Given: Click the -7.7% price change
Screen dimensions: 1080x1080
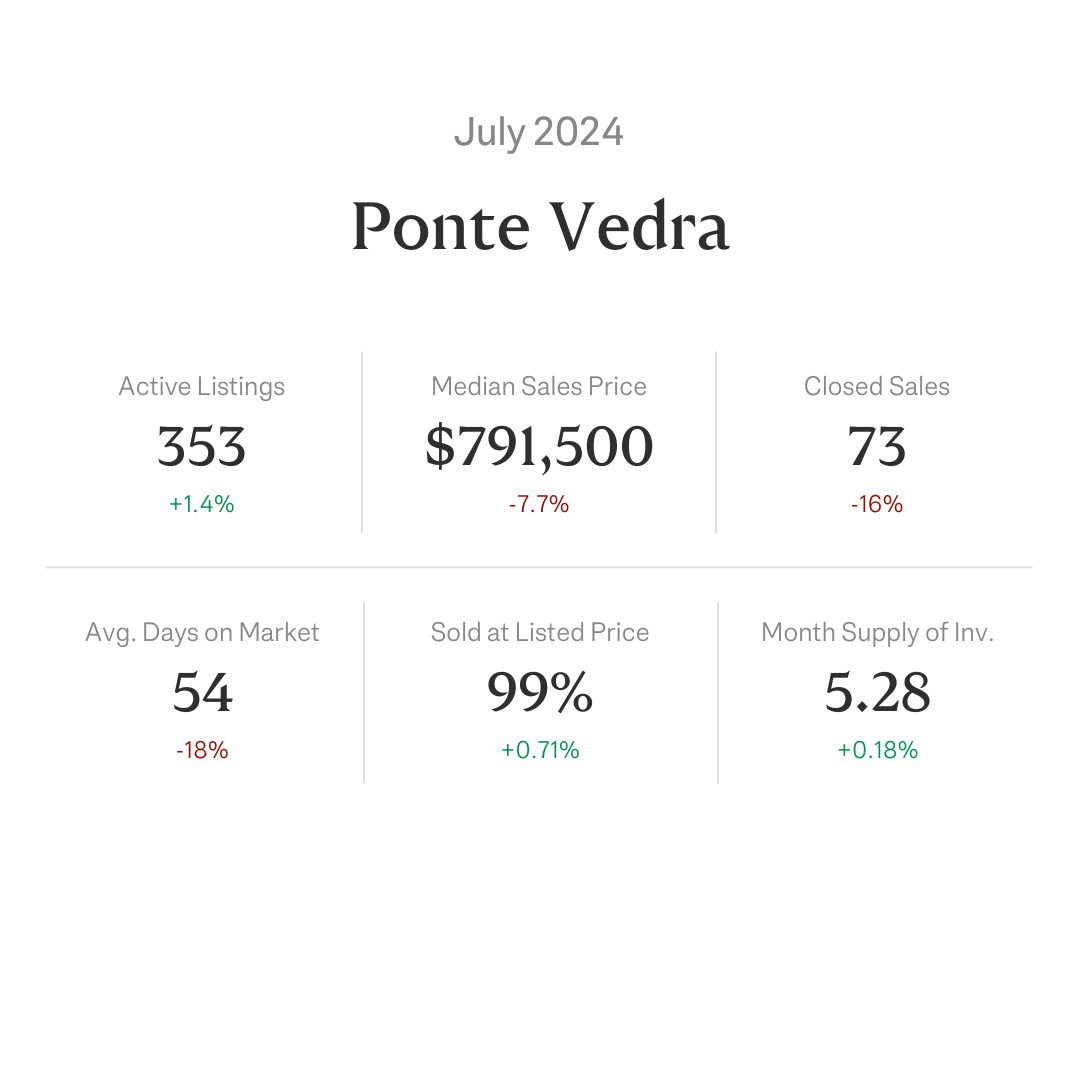Looking at the screenshot, I should 539,504.
